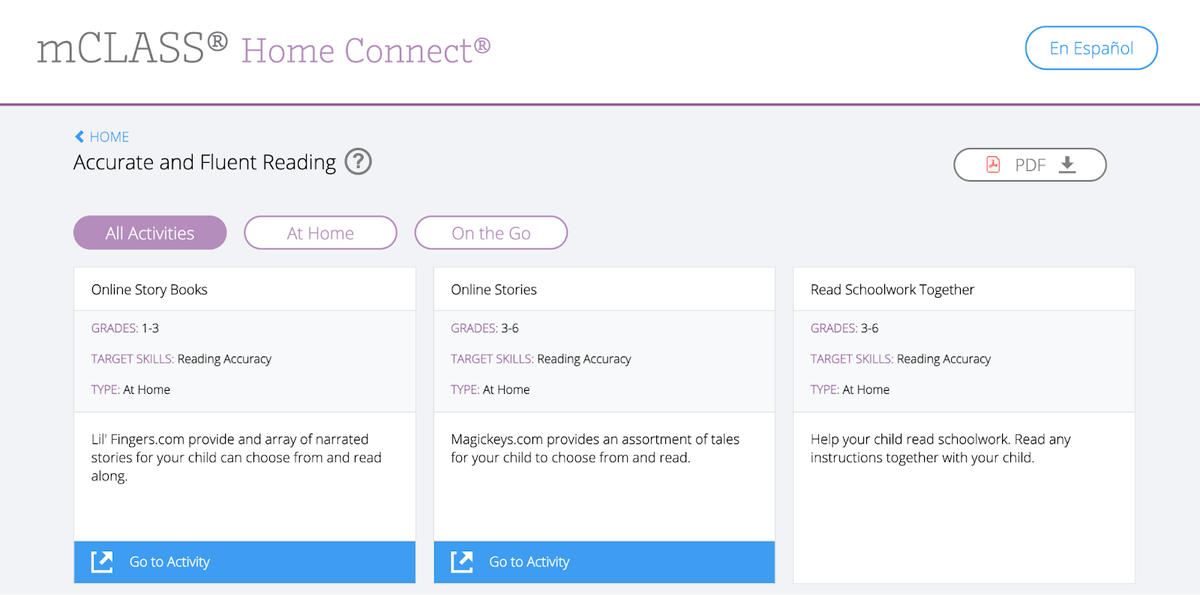Click the red PDF file icon
The image size is (1200, 595).
(993, 165)
